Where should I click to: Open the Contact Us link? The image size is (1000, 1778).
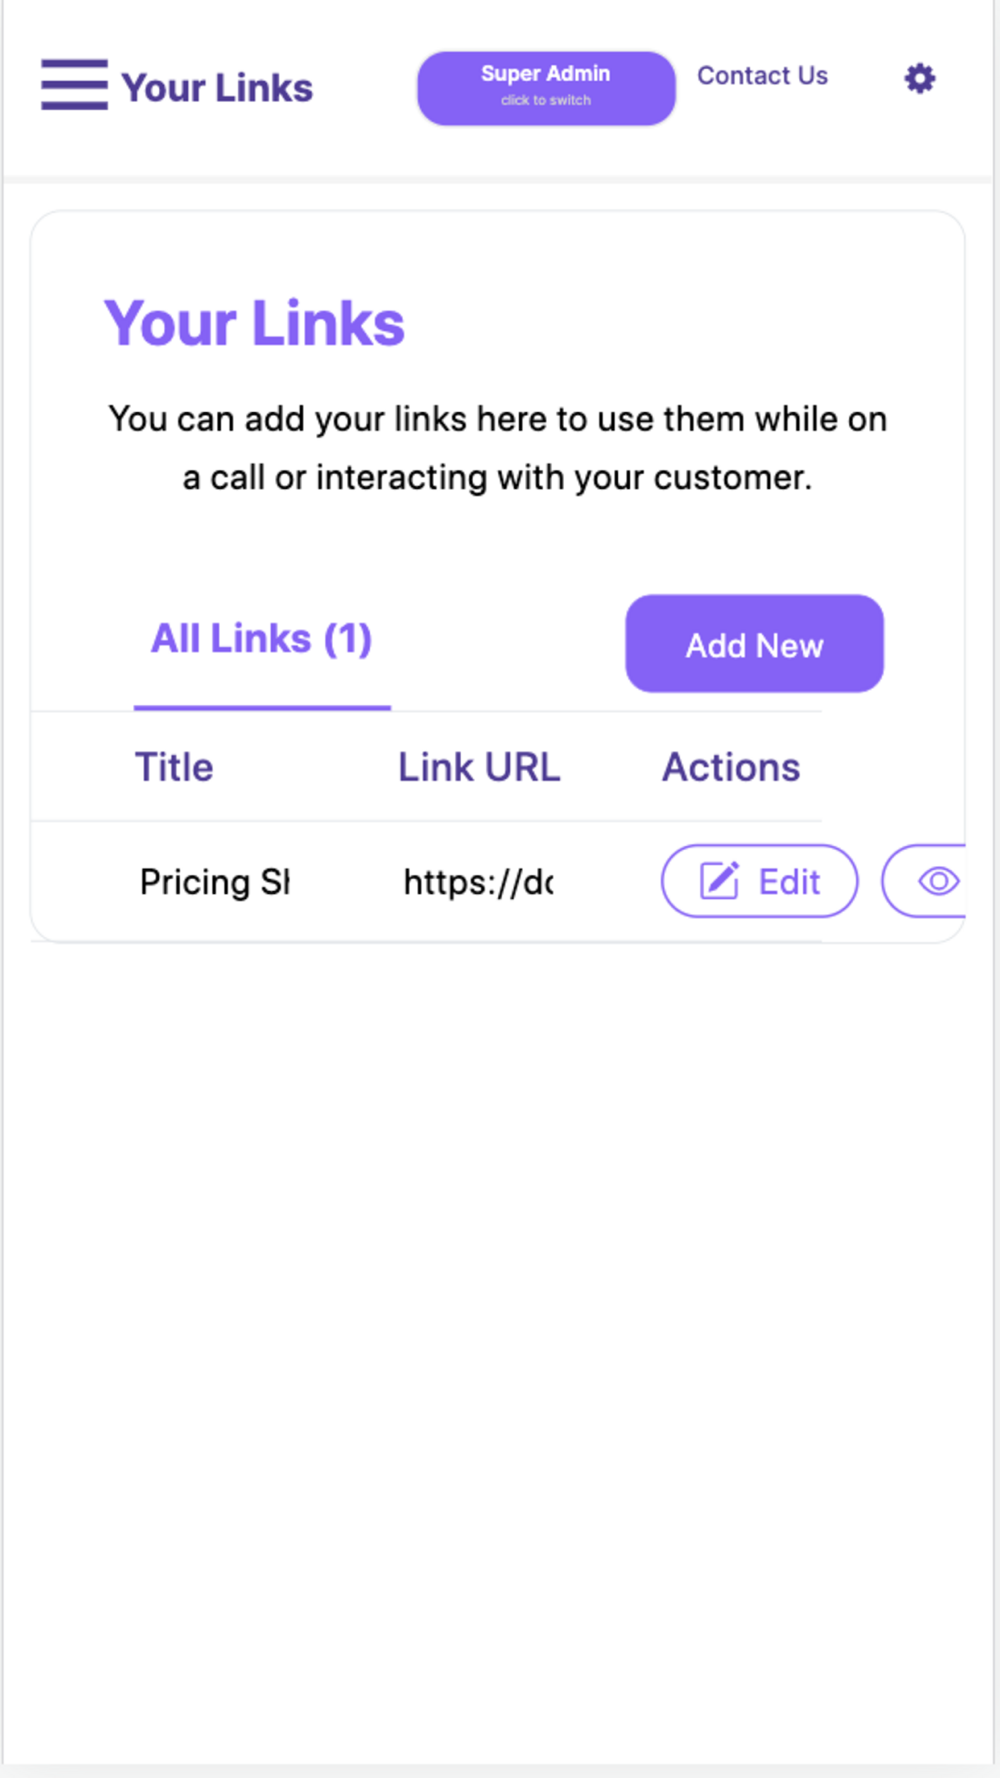pyautogui.click(x=762, y=76)
